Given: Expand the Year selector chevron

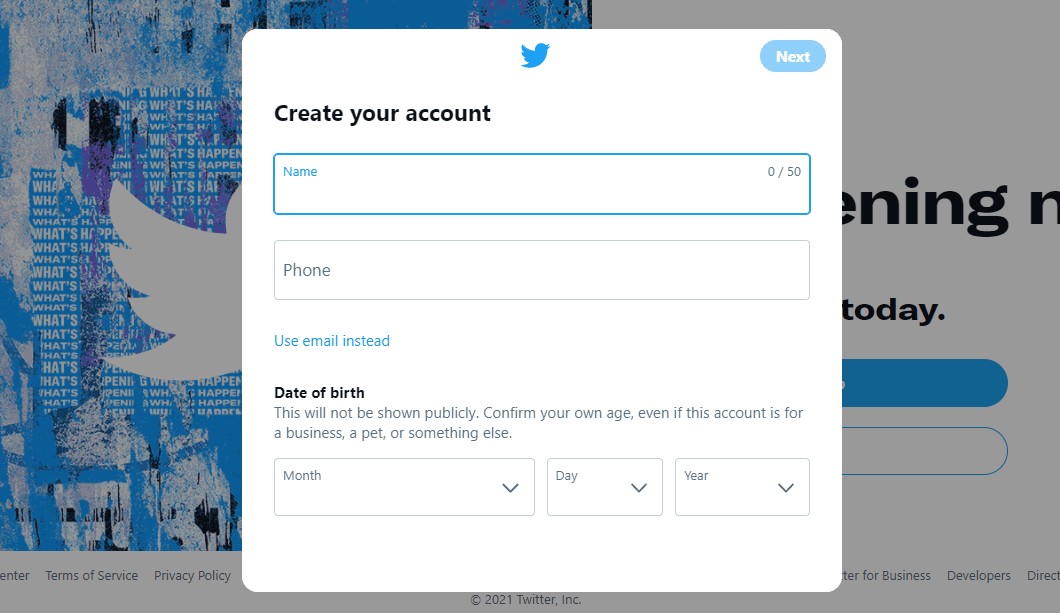Looking at the screenshot, I should pos(786,487).
